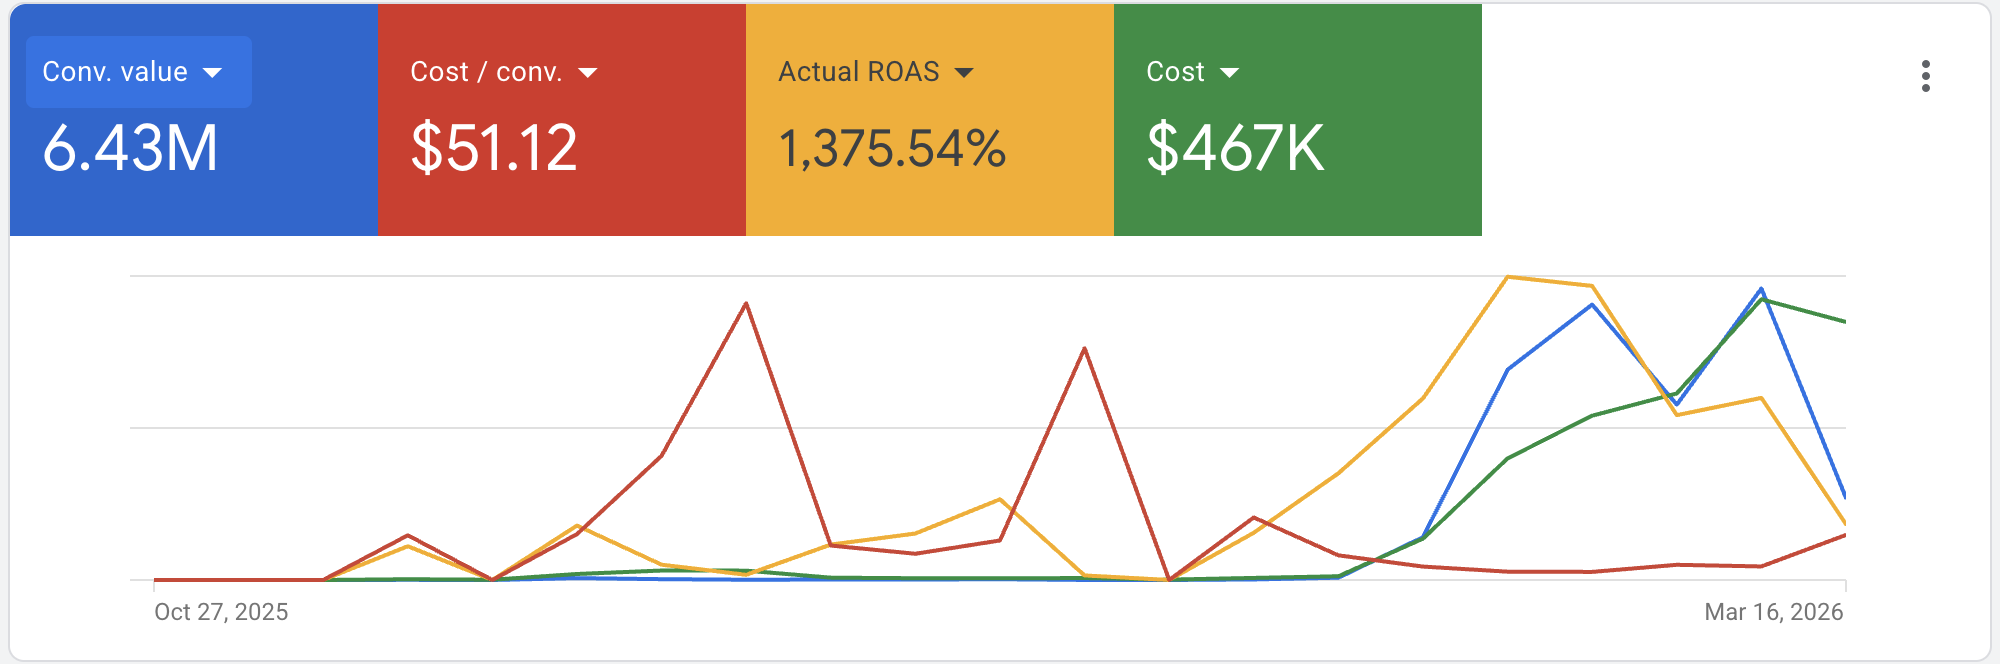Open the three-dot more options menu
Image resolution: width=2000 pixels, height=664 pixels.
click(x=1925, y=76)
